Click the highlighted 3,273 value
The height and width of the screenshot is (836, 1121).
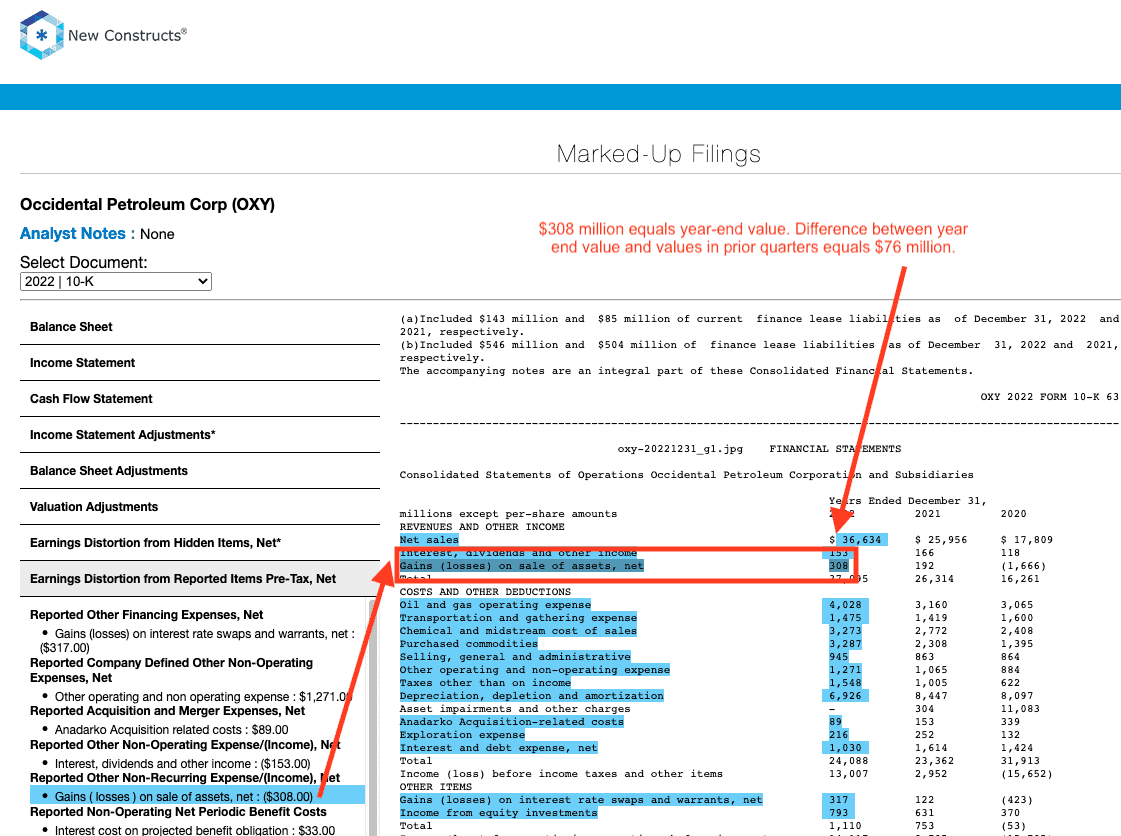tap(845, 631)
